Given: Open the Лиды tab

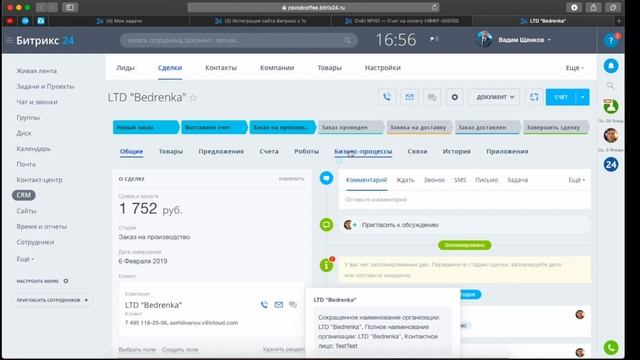Looking at the screenshot, I should [125, 68].
